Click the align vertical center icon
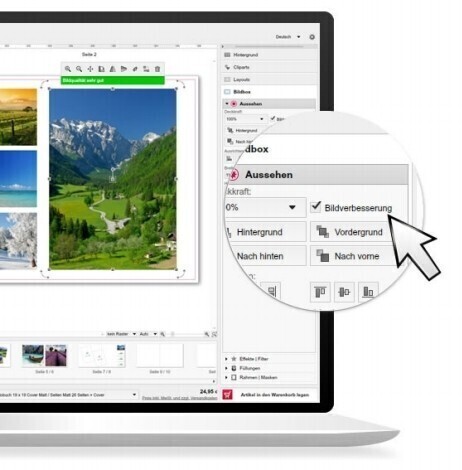 (344, 292)
